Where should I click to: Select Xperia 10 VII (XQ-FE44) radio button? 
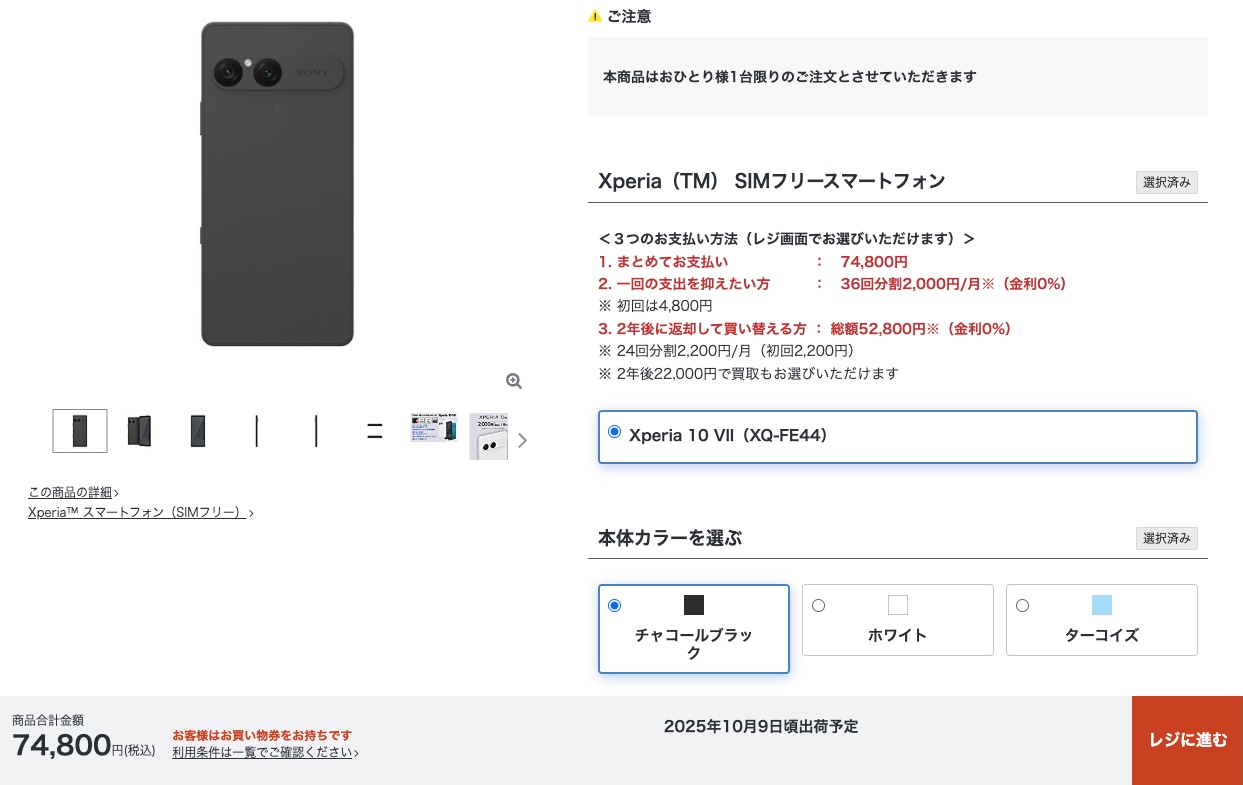coord(614,432)
